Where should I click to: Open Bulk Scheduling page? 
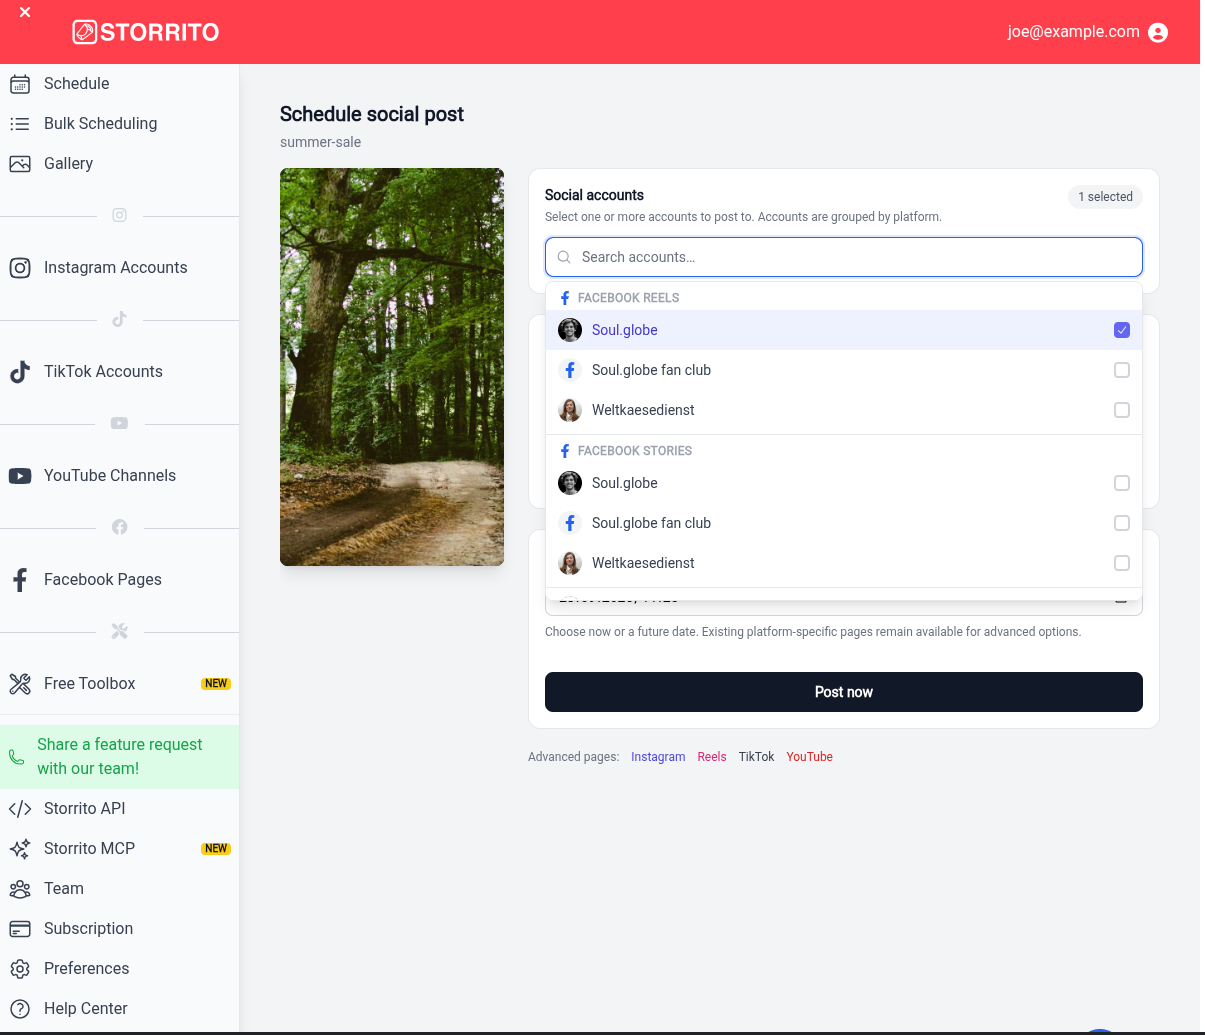[x=120, y=124]
